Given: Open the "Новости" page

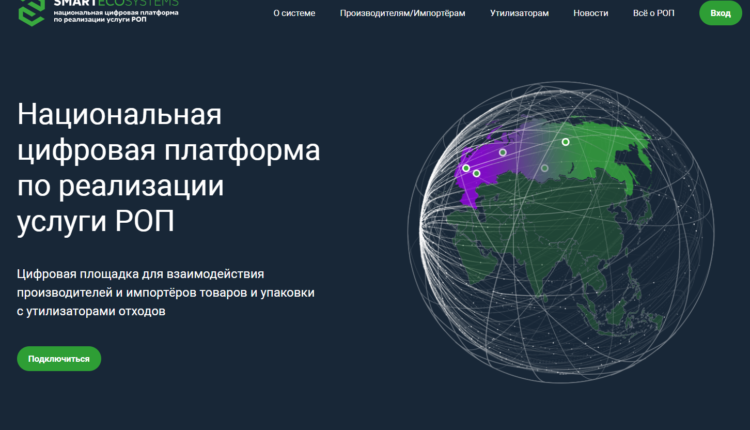Looking at the screenshot, I should (590, 13).
